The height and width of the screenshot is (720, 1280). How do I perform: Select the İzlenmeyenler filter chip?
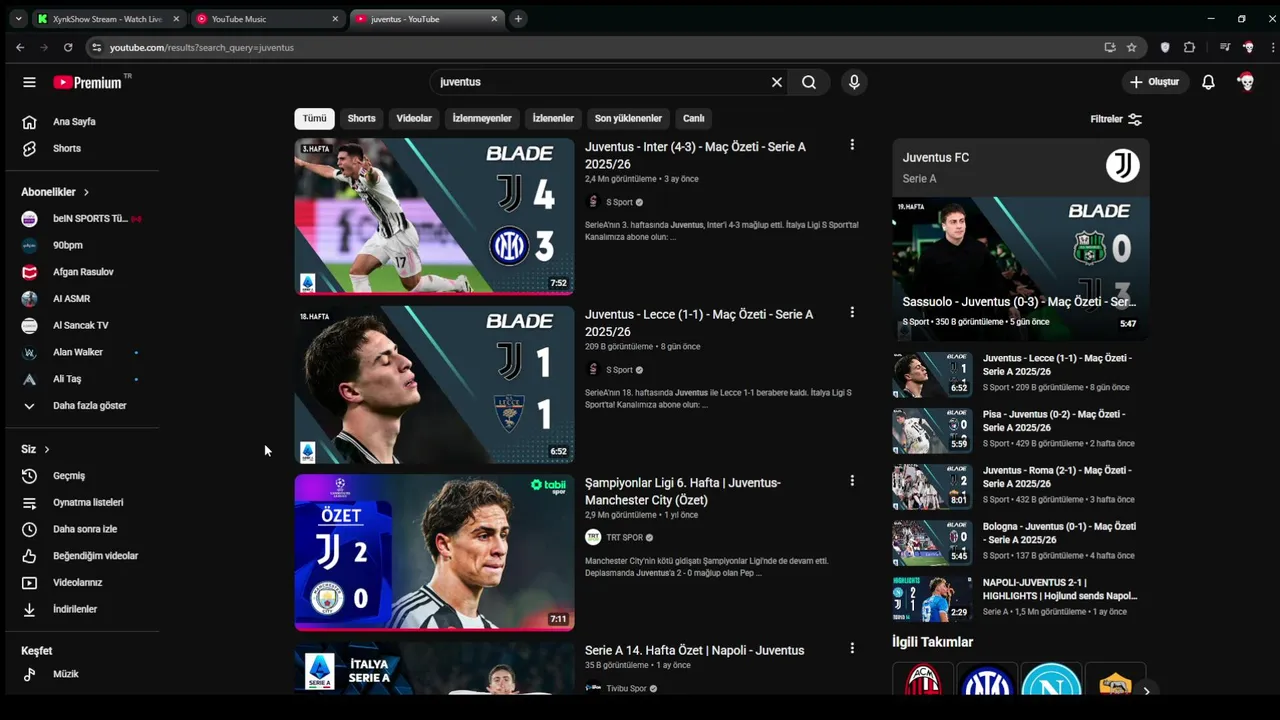click(x=482, y=118)
